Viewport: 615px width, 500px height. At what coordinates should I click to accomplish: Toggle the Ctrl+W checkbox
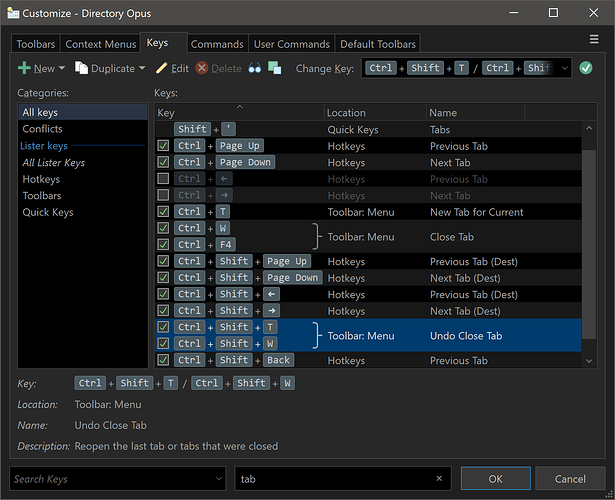(x=163, y=228)
